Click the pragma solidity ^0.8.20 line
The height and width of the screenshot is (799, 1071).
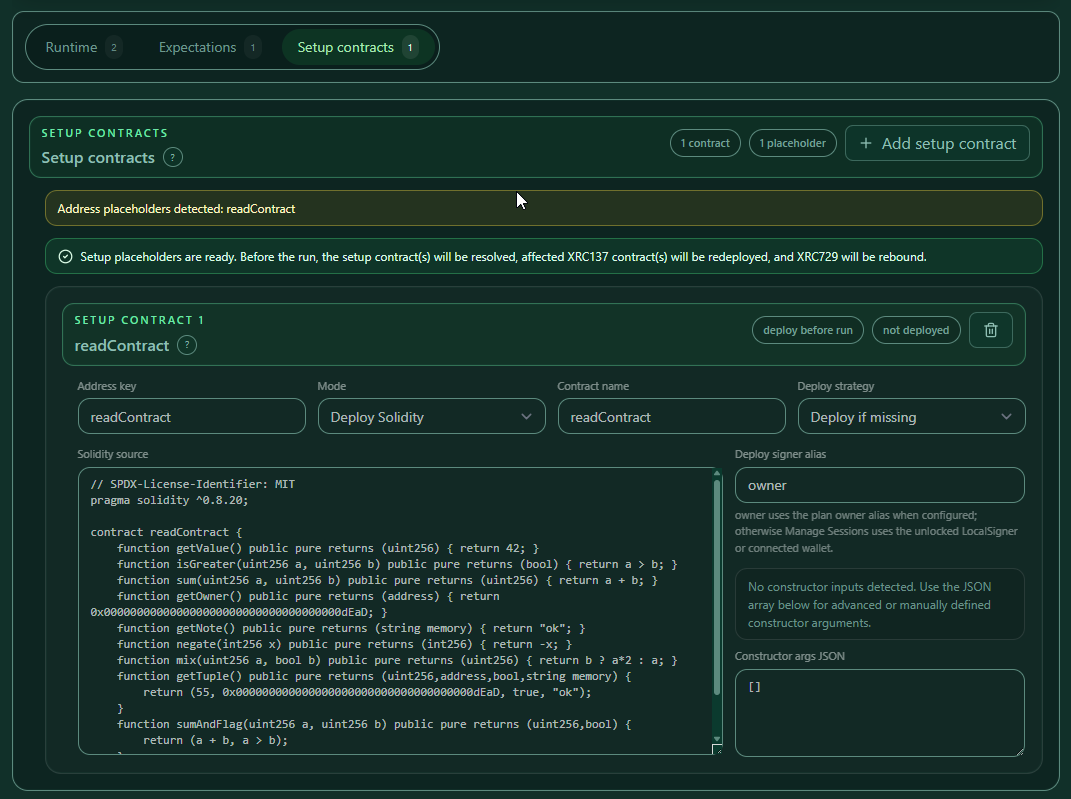(169, 501)
